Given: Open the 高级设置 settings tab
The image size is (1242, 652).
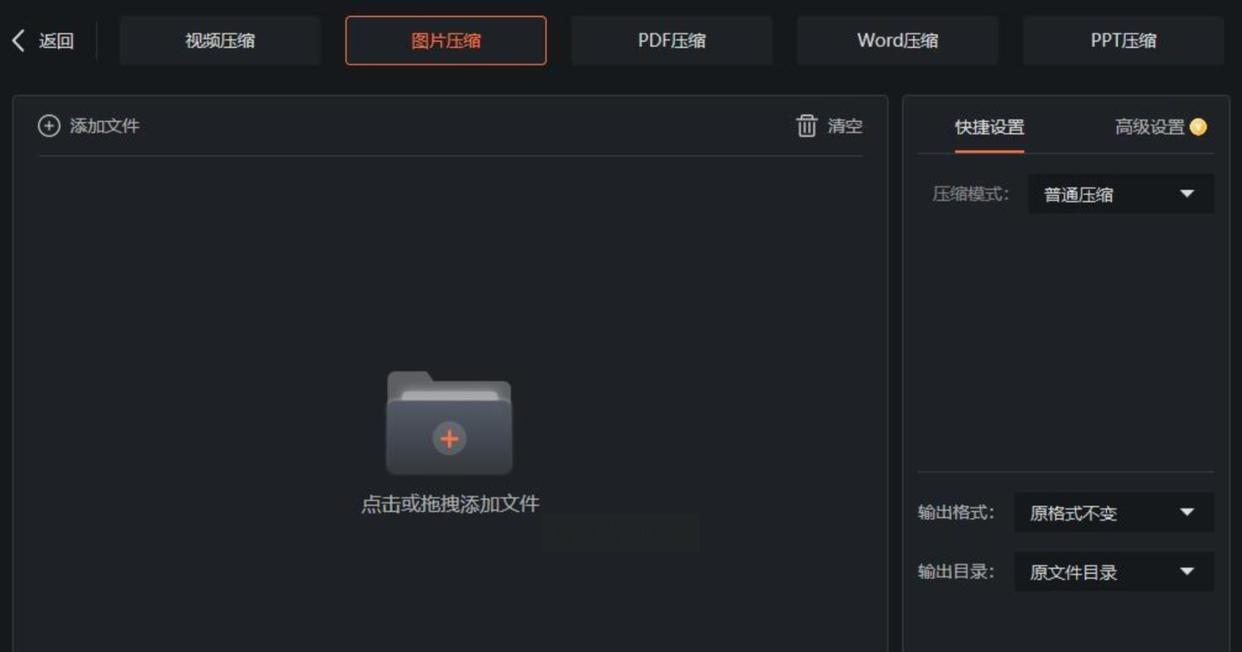Looking at the screenshot, I should [1150, 127].
